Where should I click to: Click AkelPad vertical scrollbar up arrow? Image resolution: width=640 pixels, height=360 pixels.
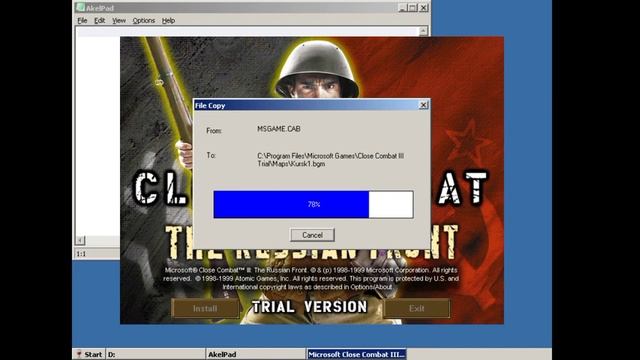pyautogui.click(x=423, y=31)
